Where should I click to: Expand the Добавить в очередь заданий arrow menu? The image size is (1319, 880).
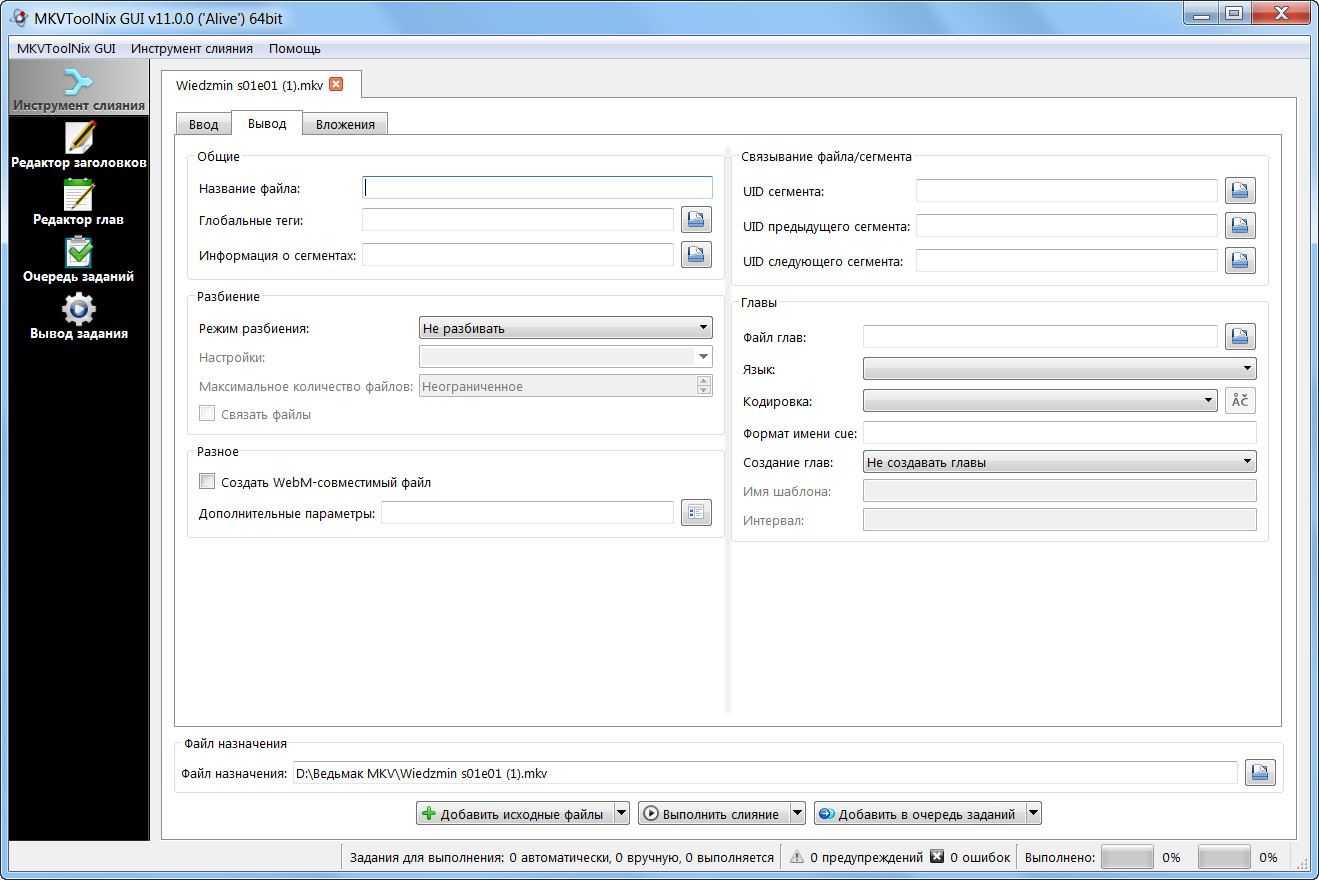[x=1033, y=813]
